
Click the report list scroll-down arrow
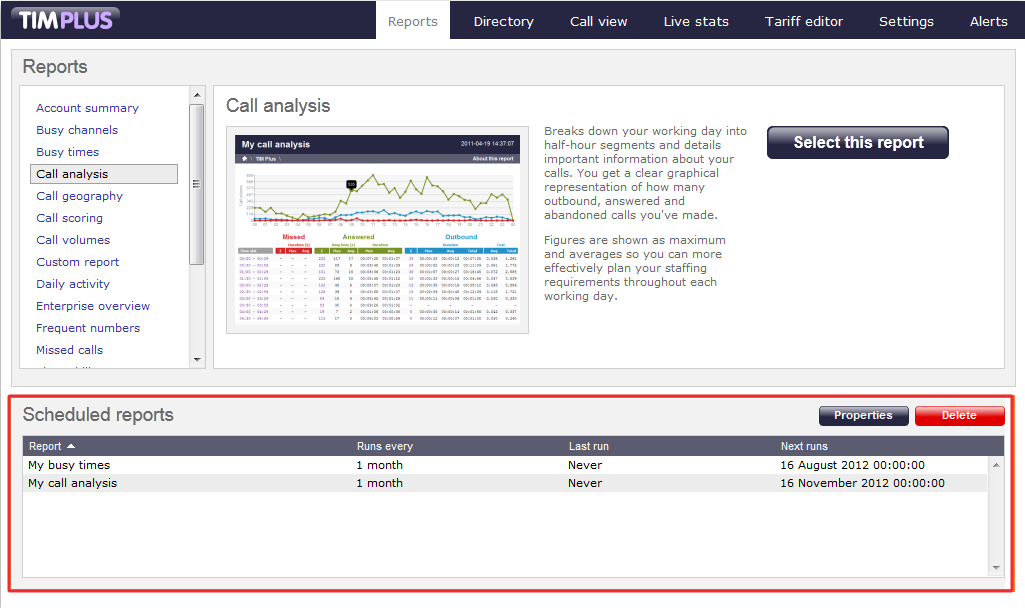(196, 359)
